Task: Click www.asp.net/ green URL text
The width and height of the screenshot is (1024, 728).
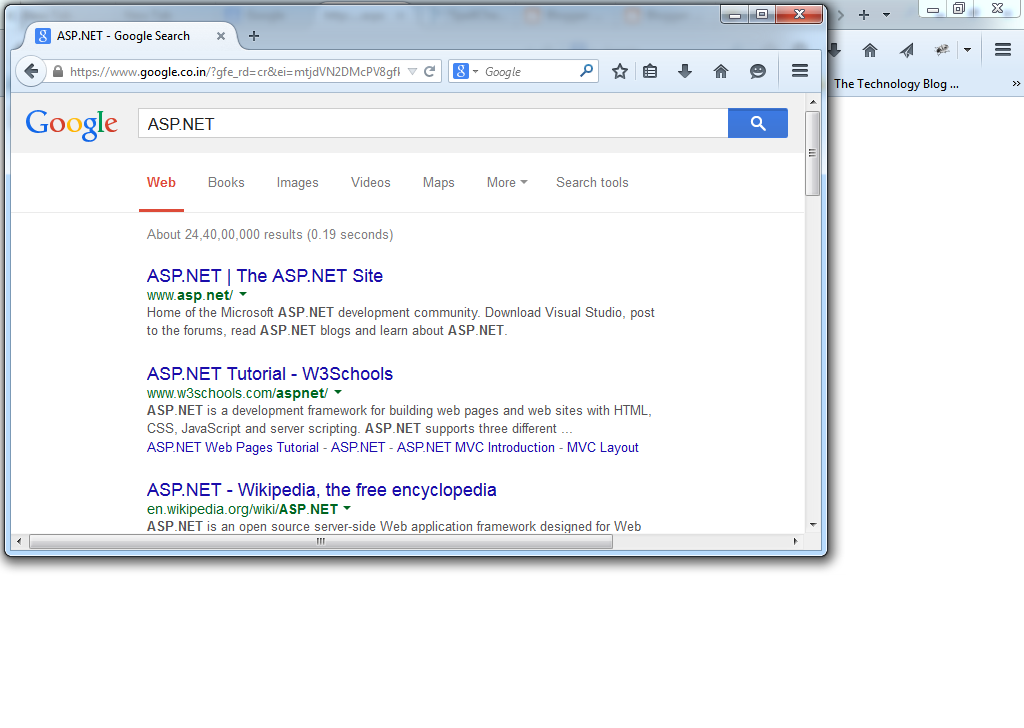Action: point(190,295)
